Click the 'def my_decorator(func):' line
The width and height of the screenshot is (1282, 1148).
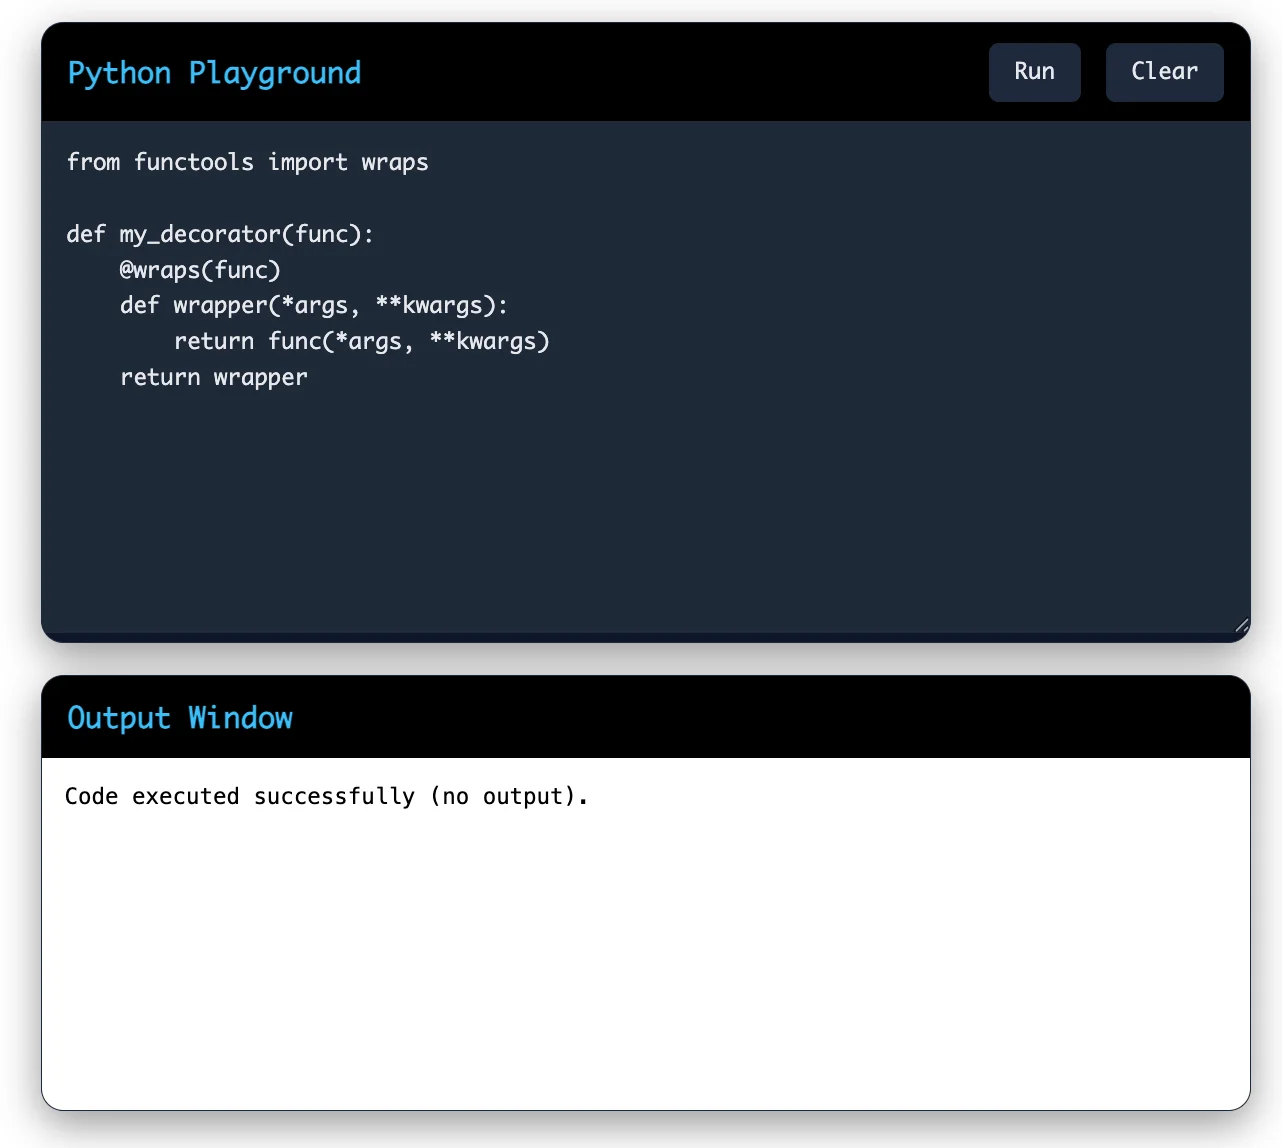[x=220, y=234]
